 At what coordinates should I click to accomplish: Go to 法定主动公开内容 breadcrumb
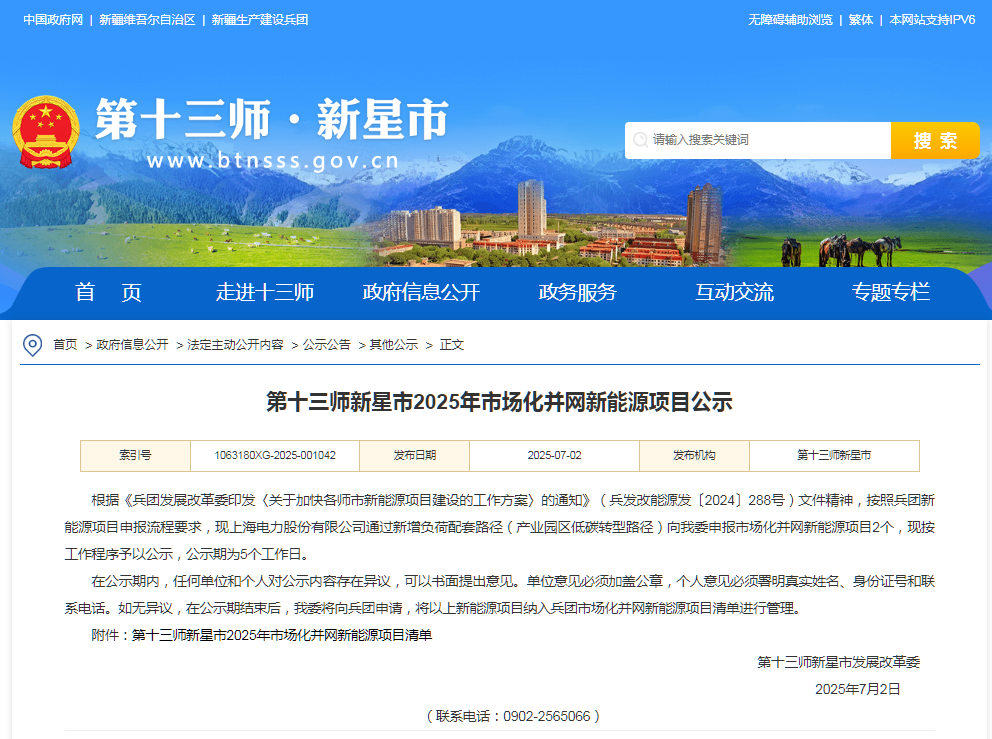tap(235, 345)
